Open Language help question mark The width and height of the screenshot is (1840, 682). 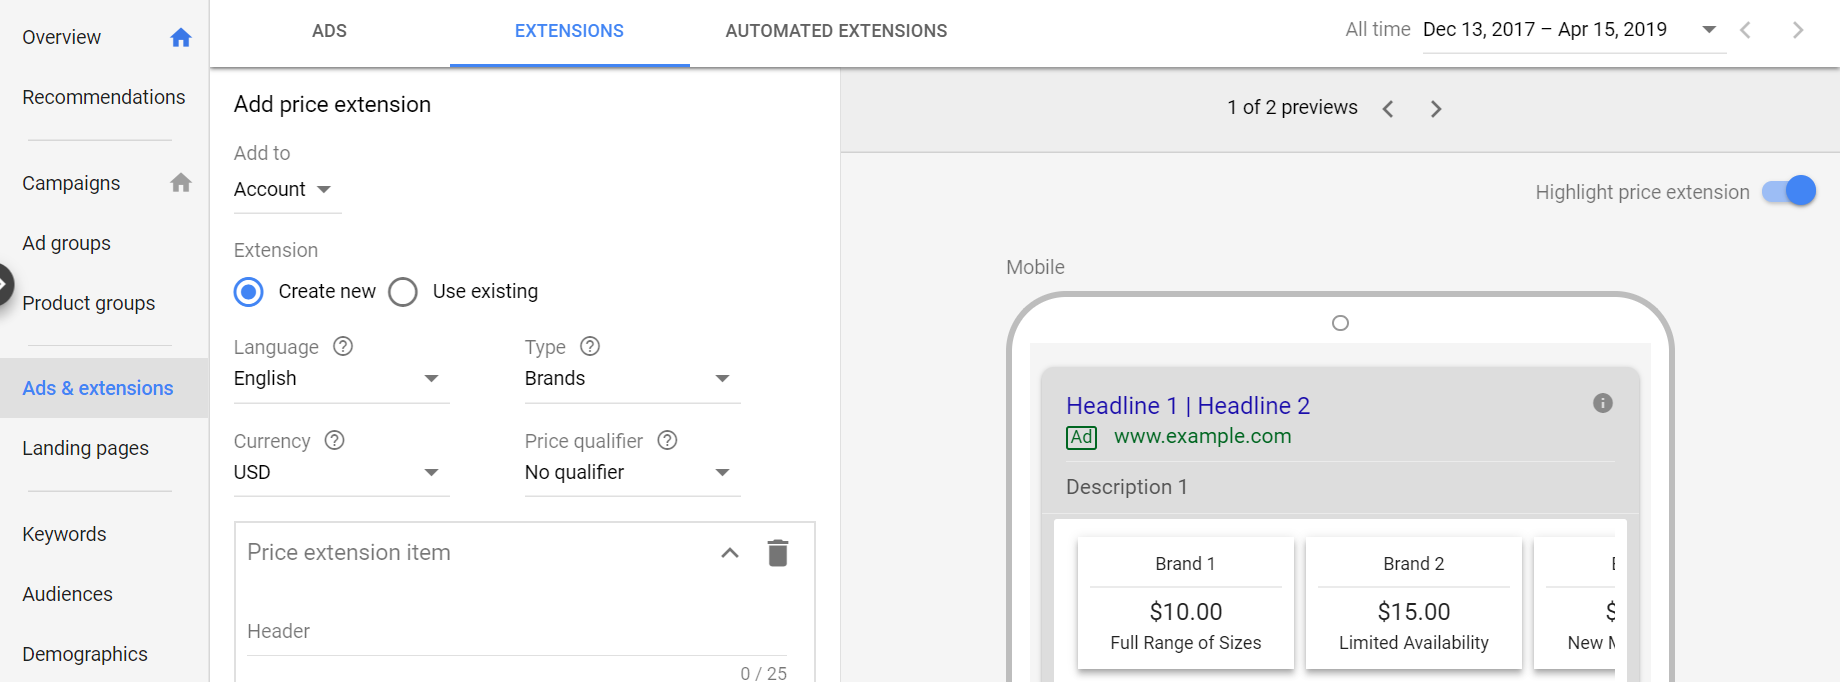pyautogui.click(x=343, y=346)
